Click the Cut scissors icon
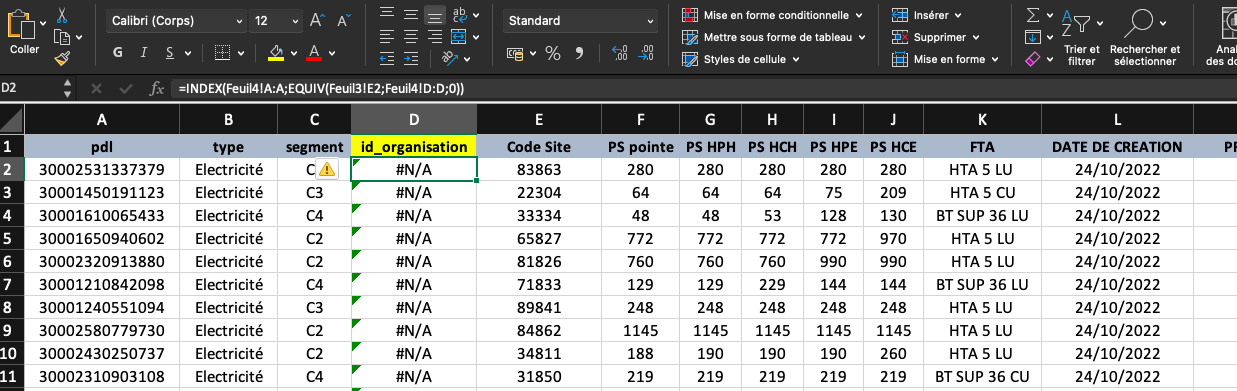Viewport: 1237px width, 391px height. coord(62,14)
